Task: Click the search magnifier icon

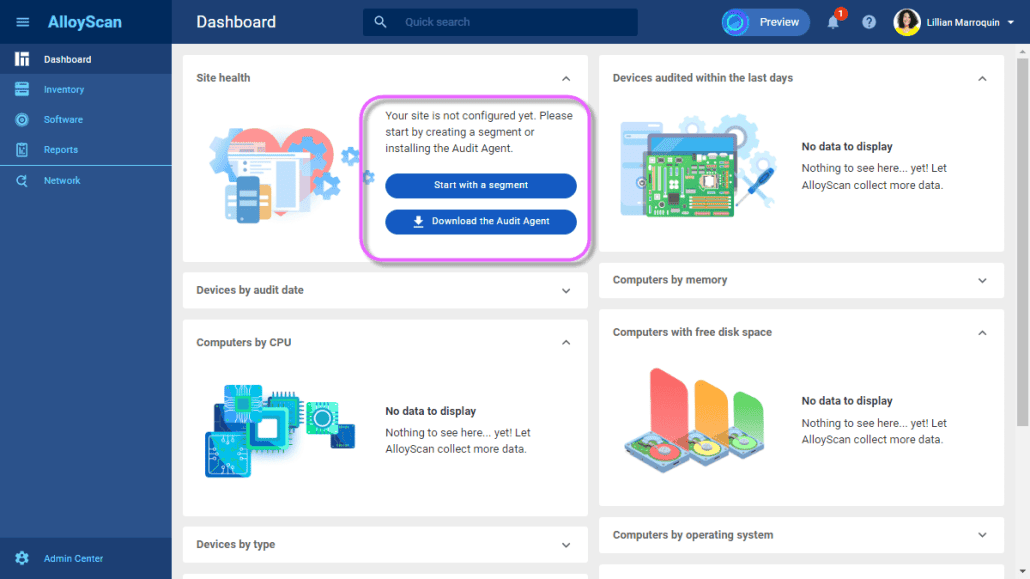Action: 380,22
